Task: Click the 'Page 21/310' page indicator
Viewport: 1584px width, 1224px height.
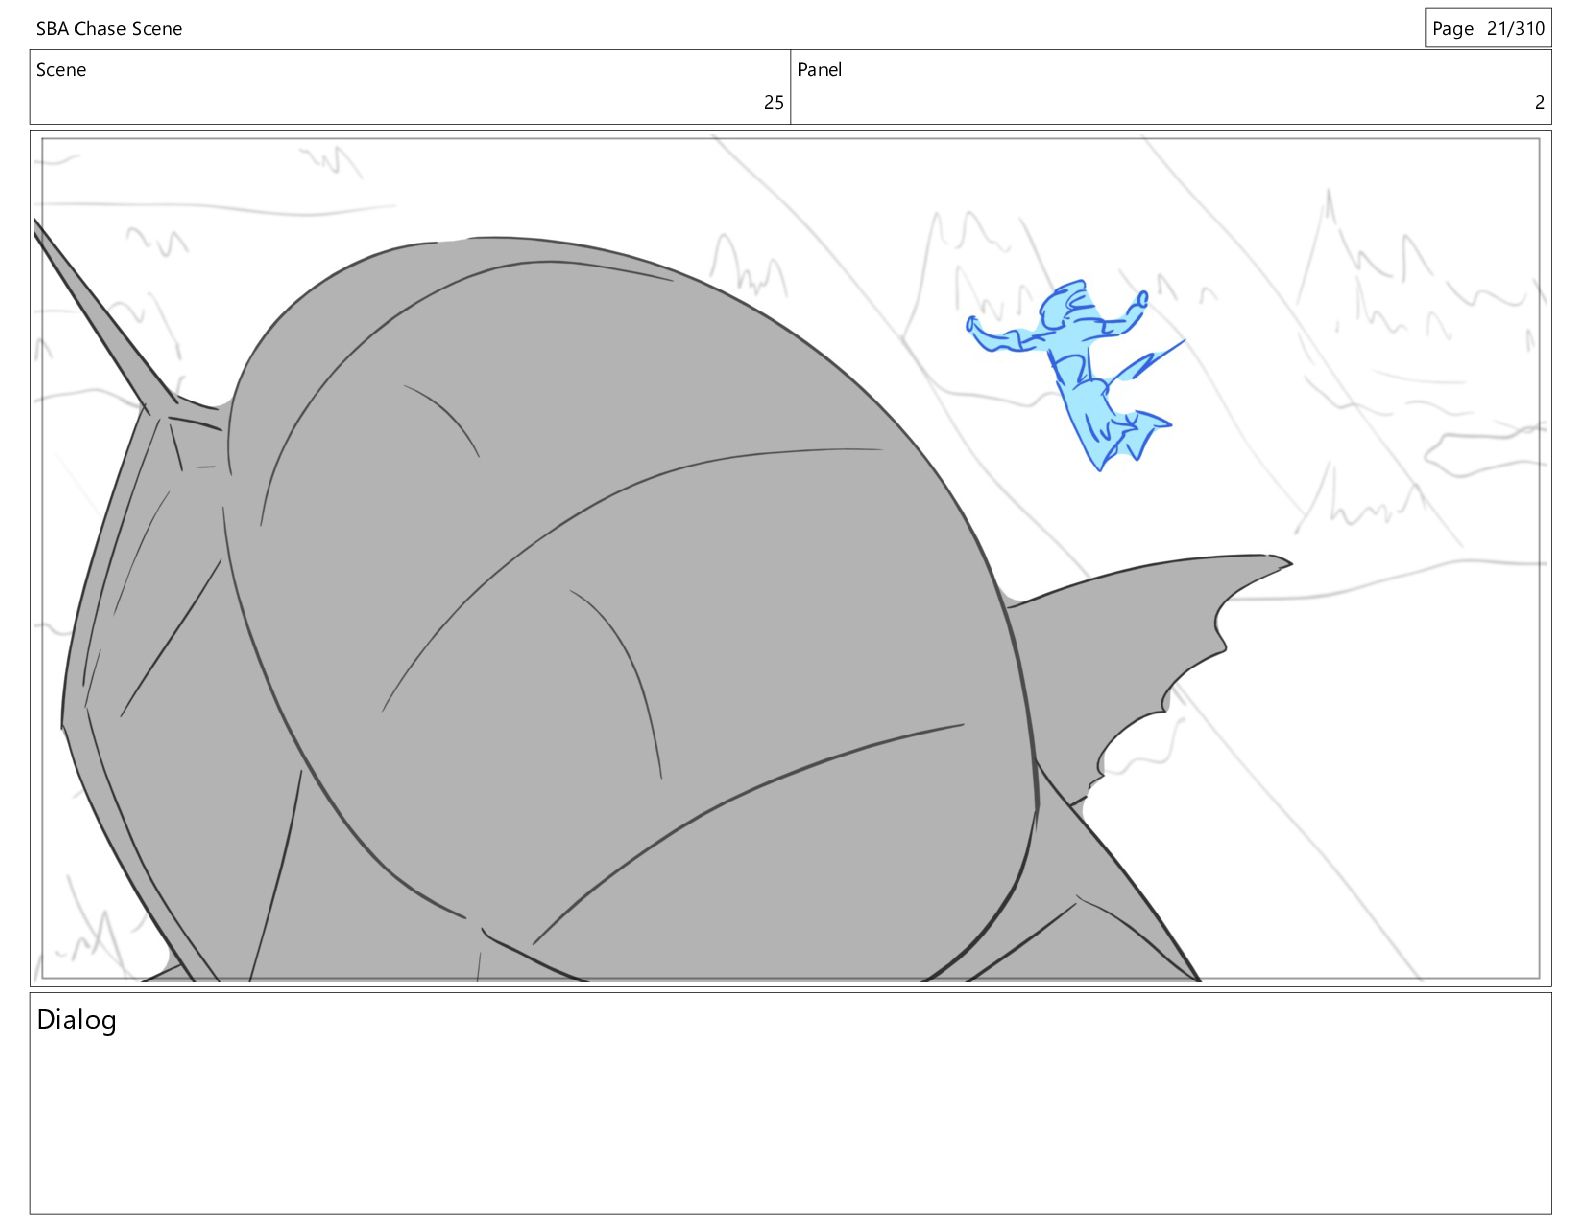Action: 1488,28
